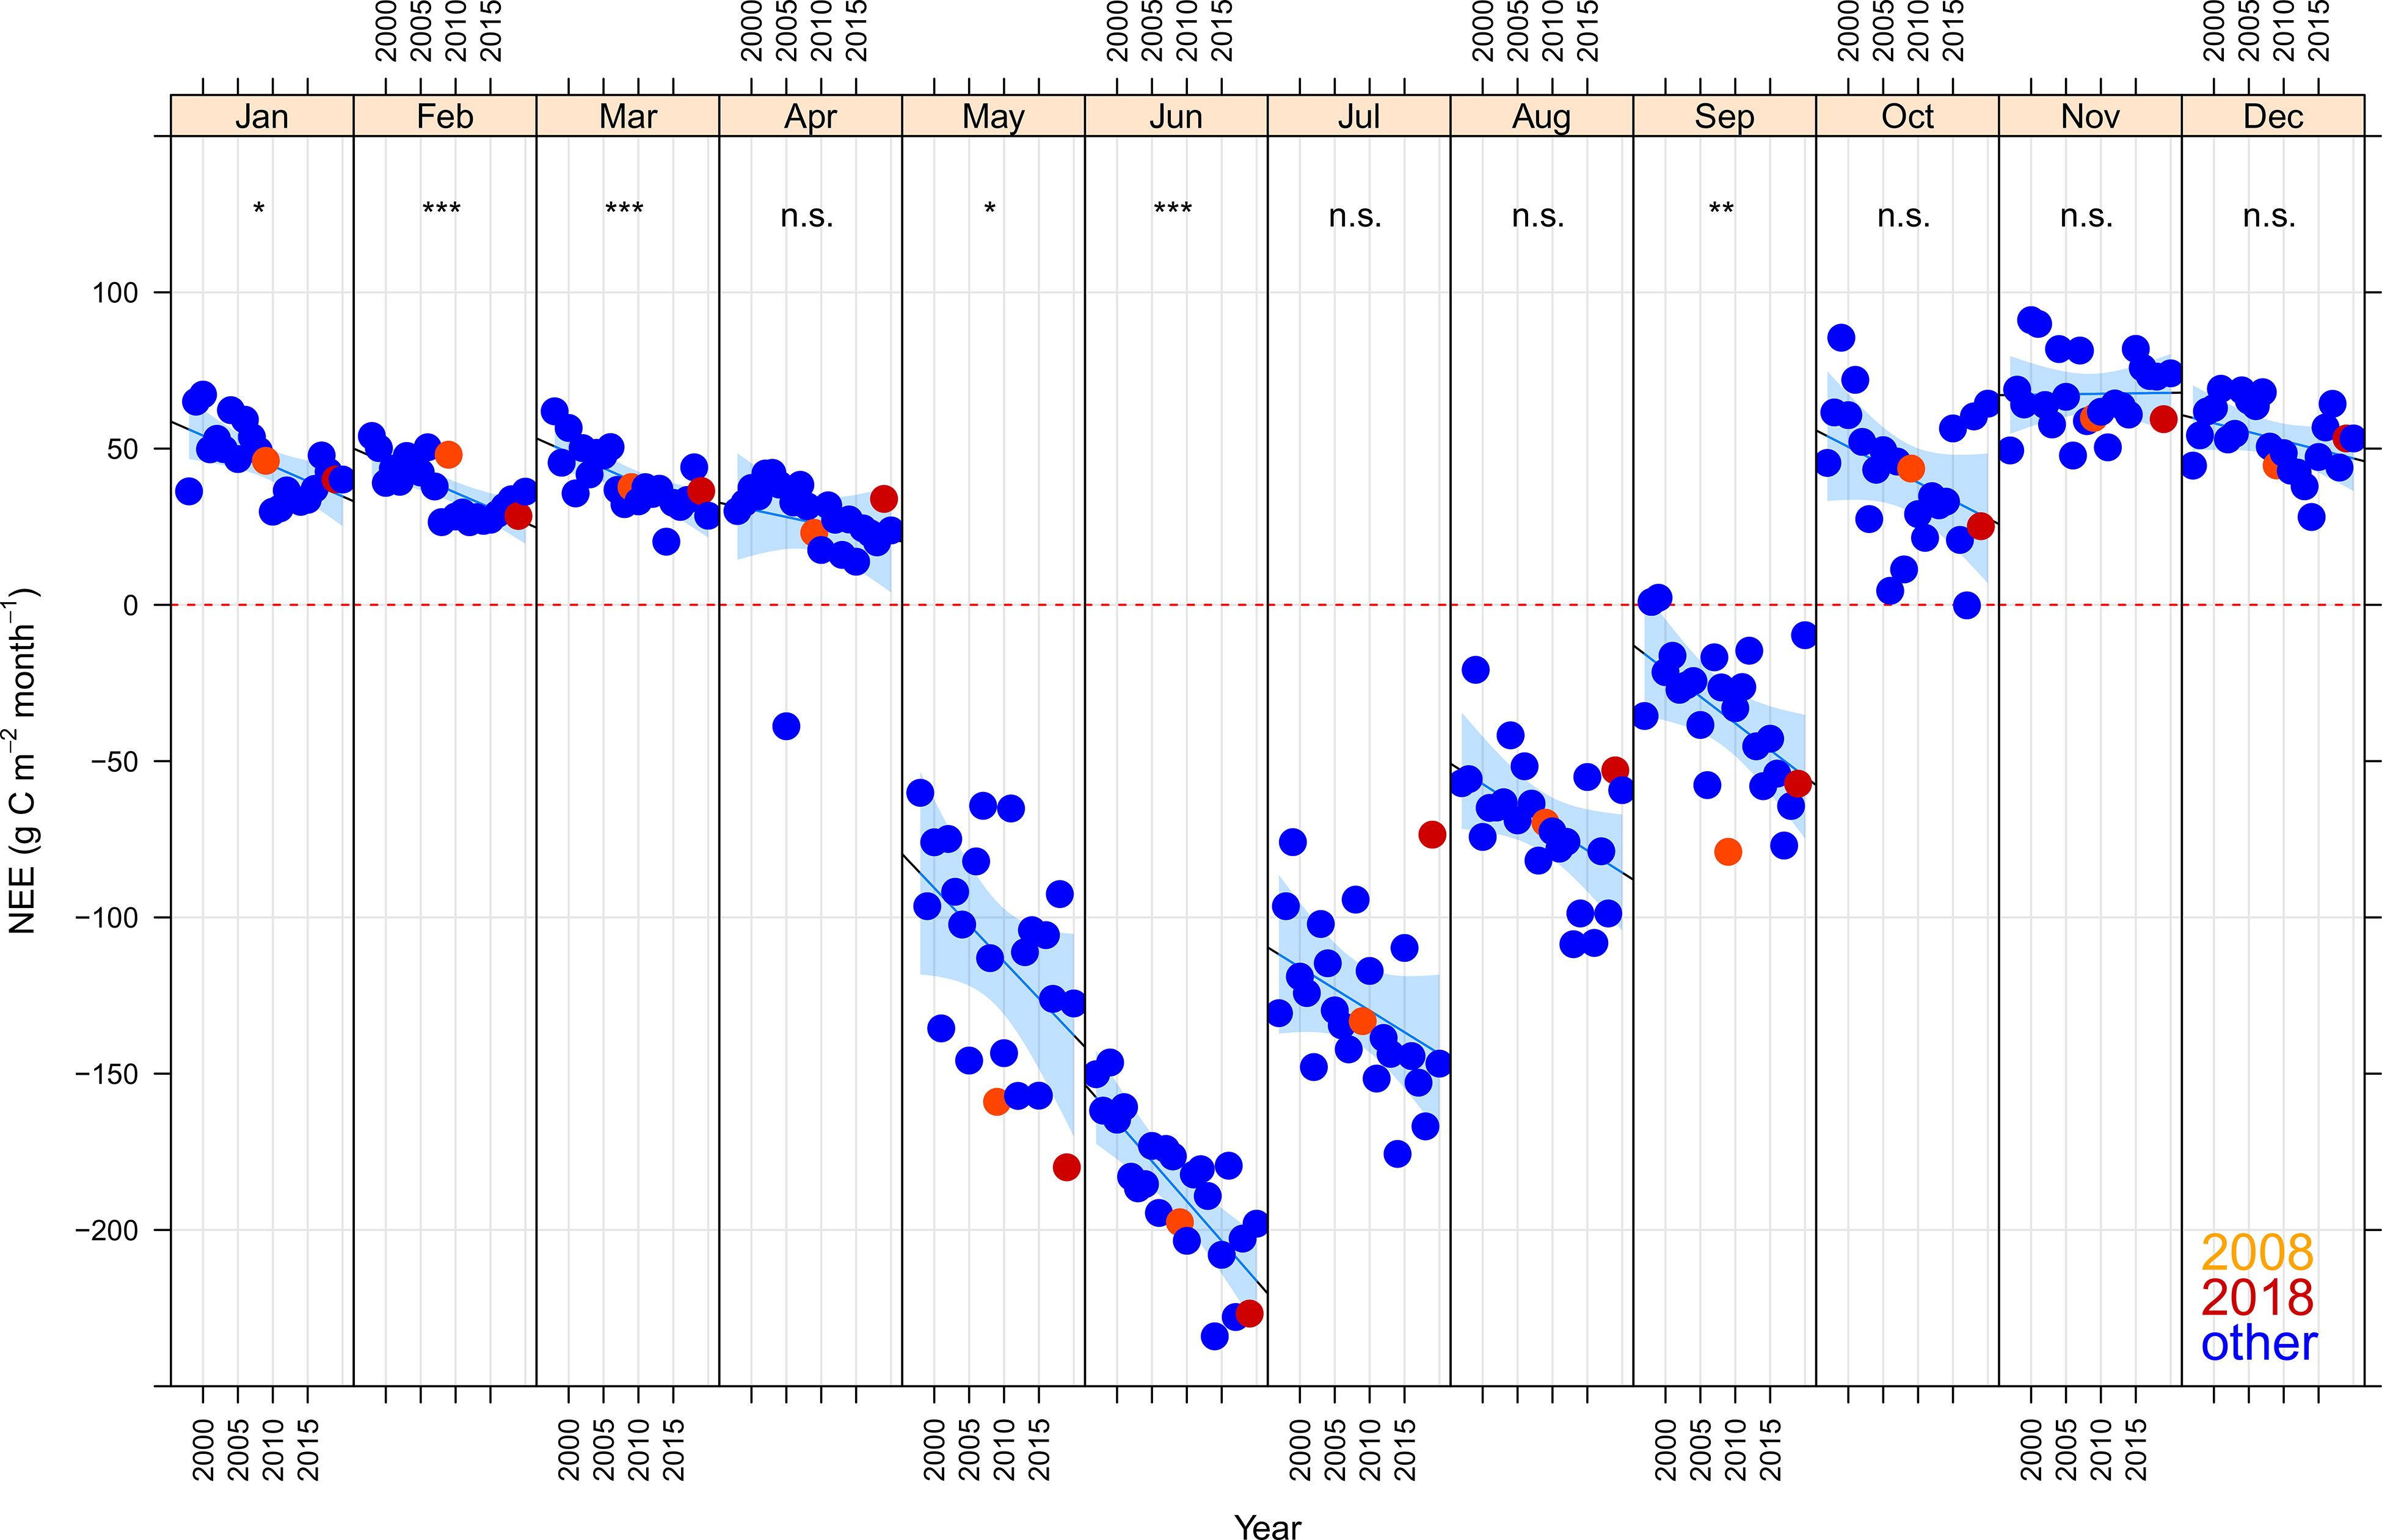
Task: Click the y-axis tick label −200
Action: point(107,1230)
